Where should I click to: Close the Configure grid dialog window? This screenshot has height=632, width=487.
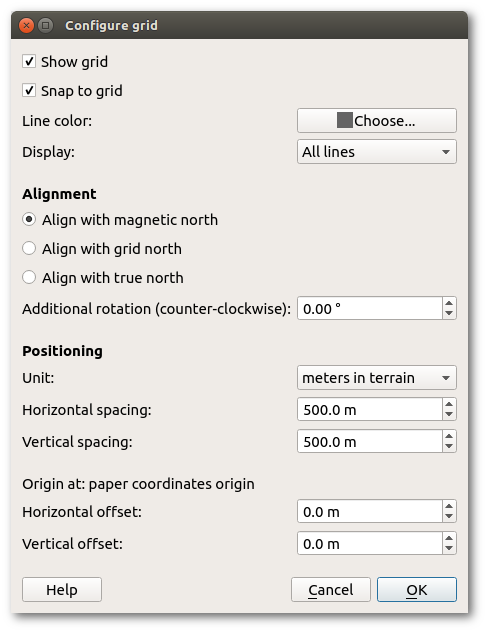point(26,25)
